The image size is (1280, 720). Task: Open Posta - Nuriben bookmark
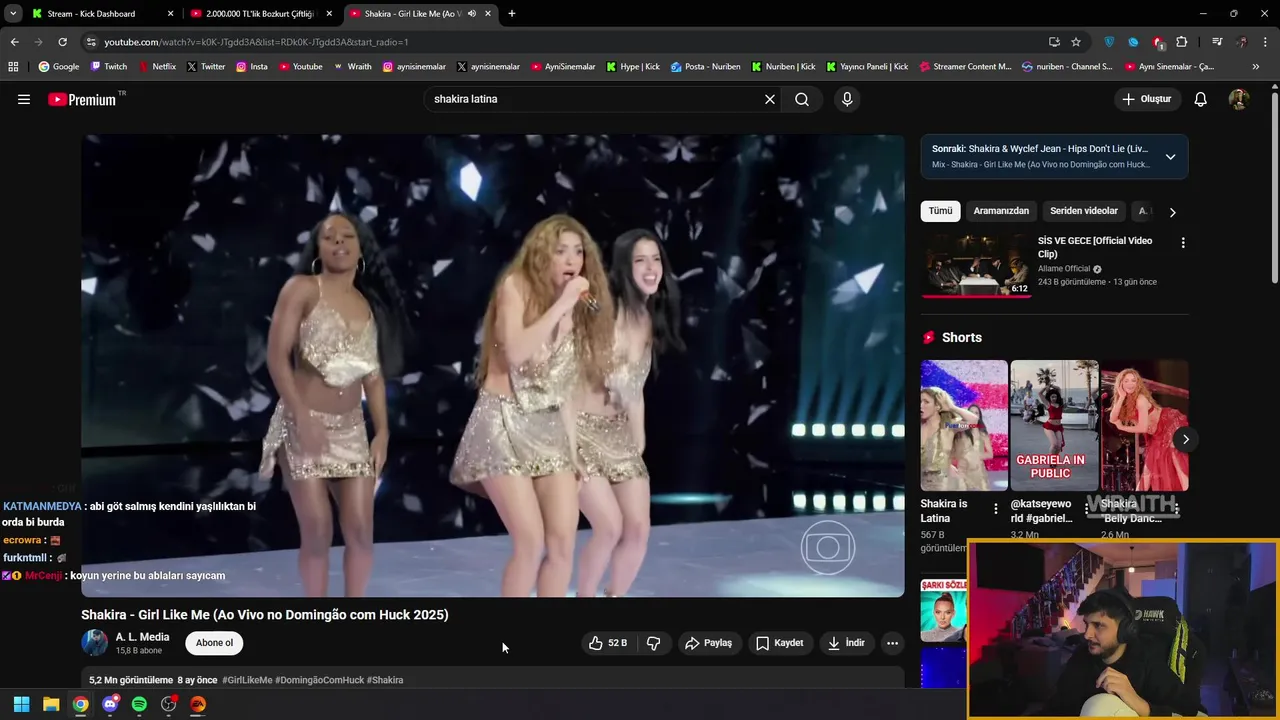pos(706,67)
